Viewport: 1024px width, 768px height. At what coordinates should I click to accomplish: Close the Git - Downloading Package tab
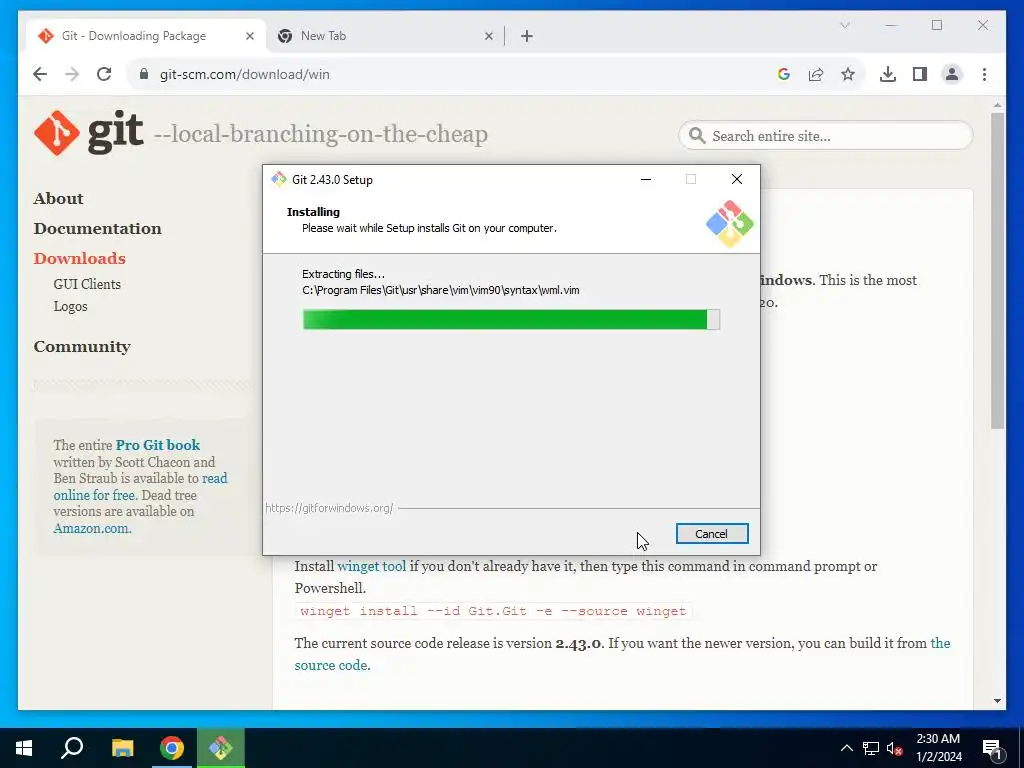click(x=249, y=36)
